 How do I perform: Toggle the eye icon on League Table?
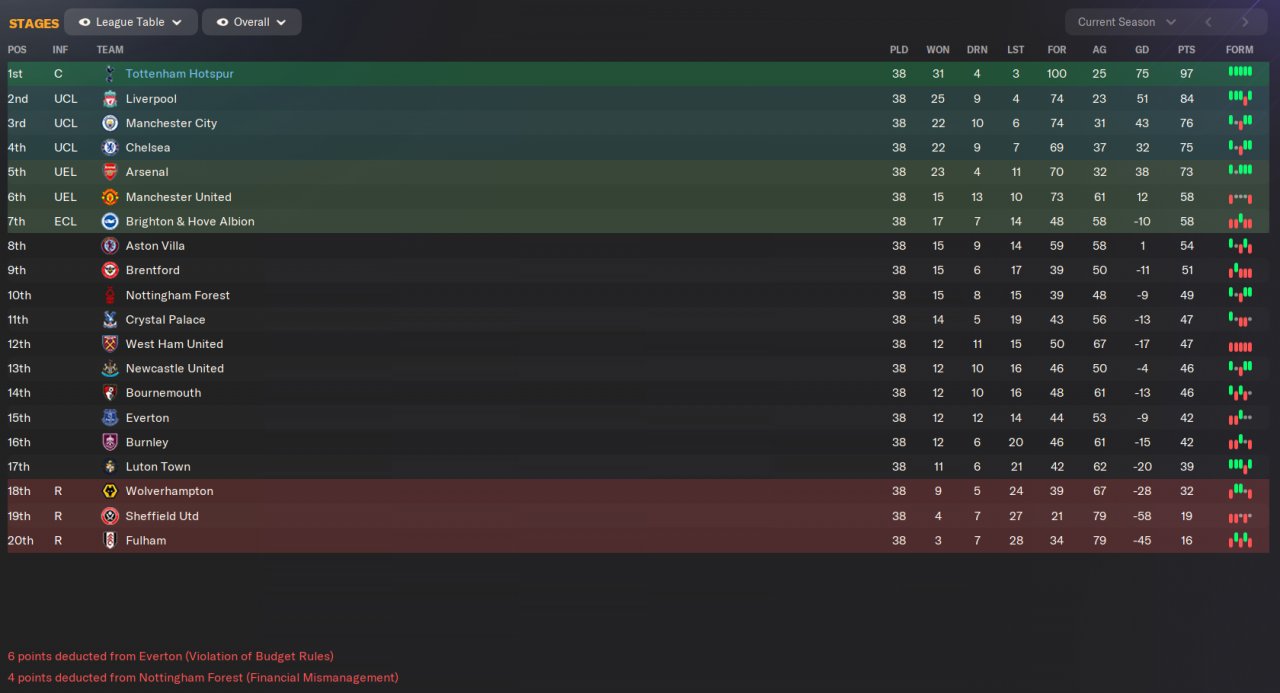pos(84,22)
